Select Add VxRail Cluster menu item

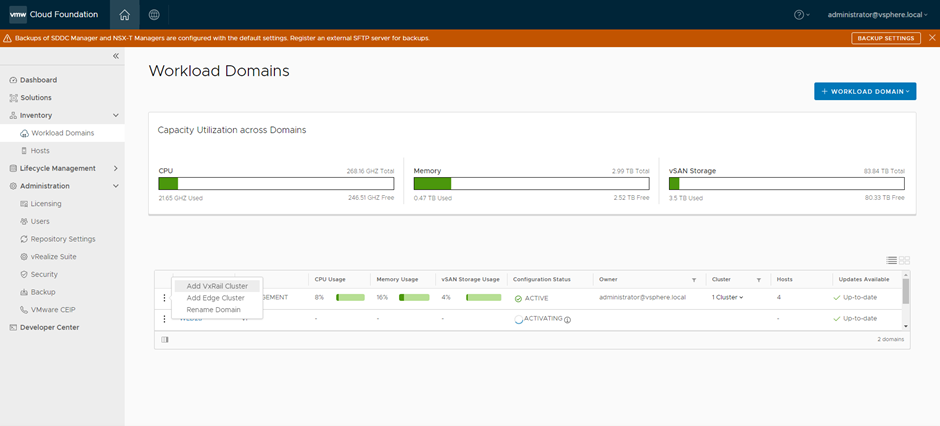coord(217,286)
